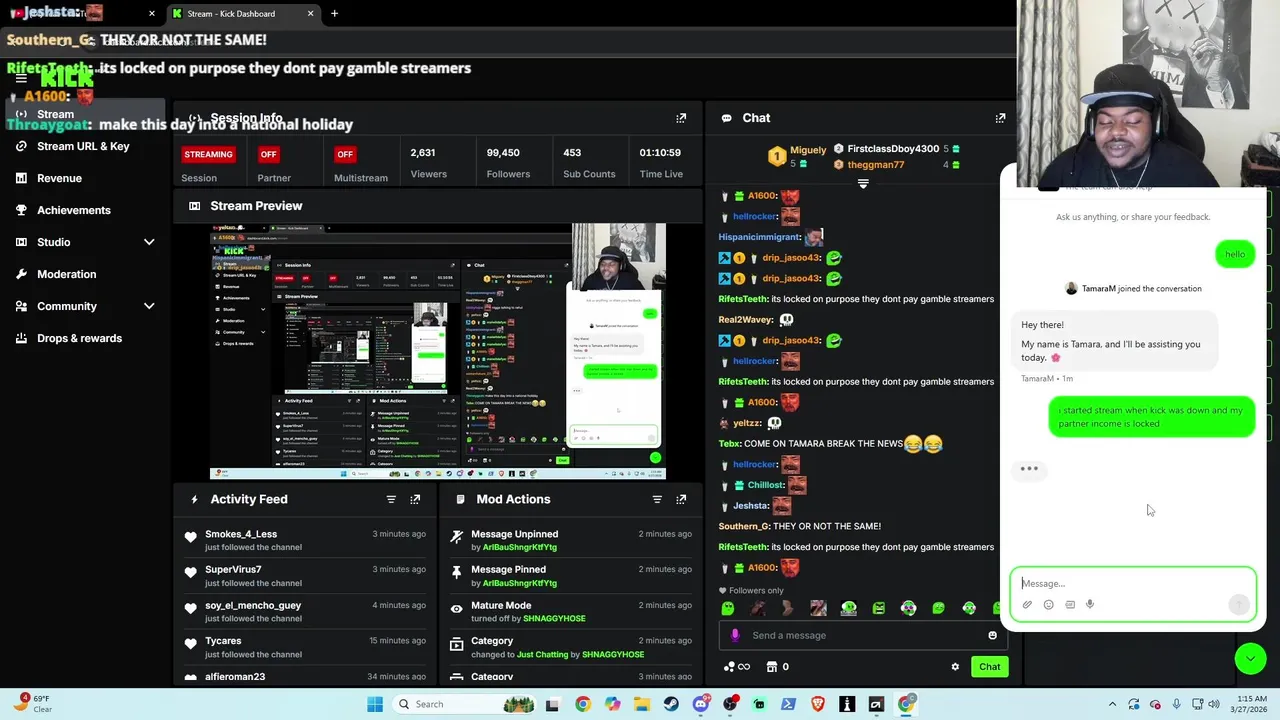Open a new browser tab
1280x720 pixels.
(334, 14)
